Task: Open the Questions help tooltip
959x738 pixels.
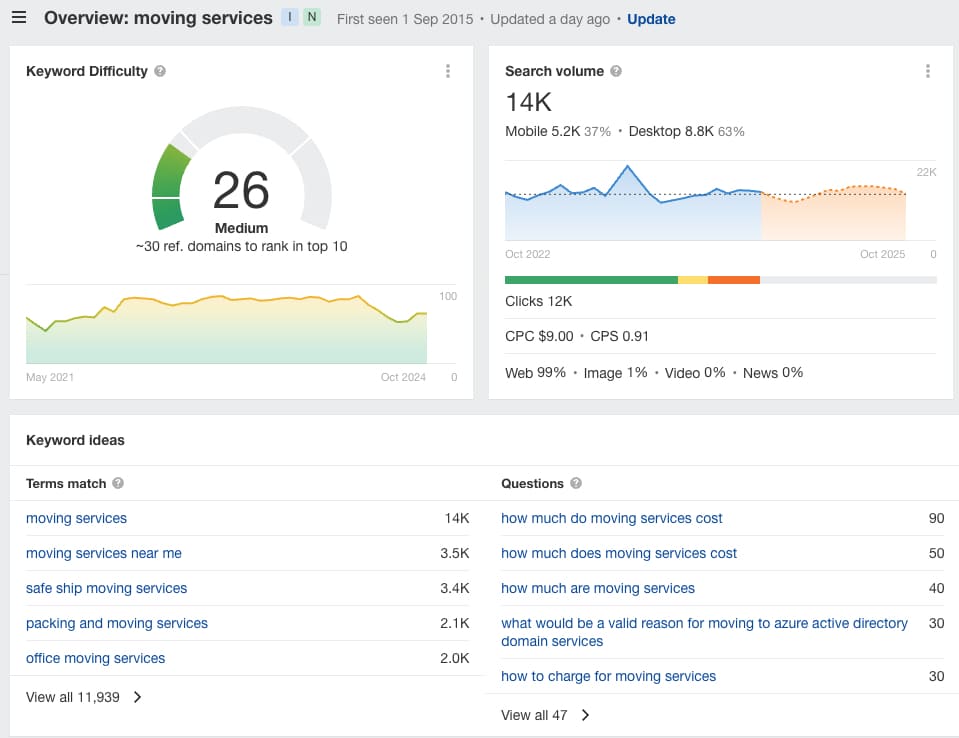Action: (x=576, y=483)
